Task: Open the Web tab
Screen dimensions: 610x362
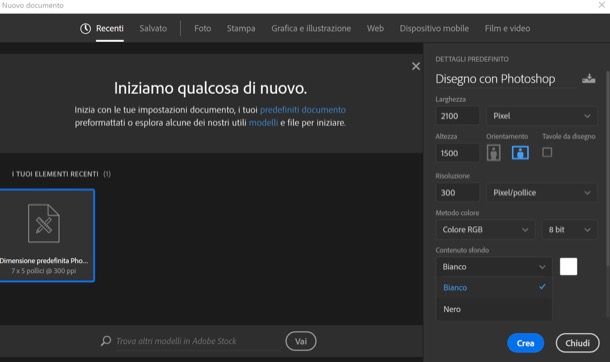Action: (x=375, y=28)
